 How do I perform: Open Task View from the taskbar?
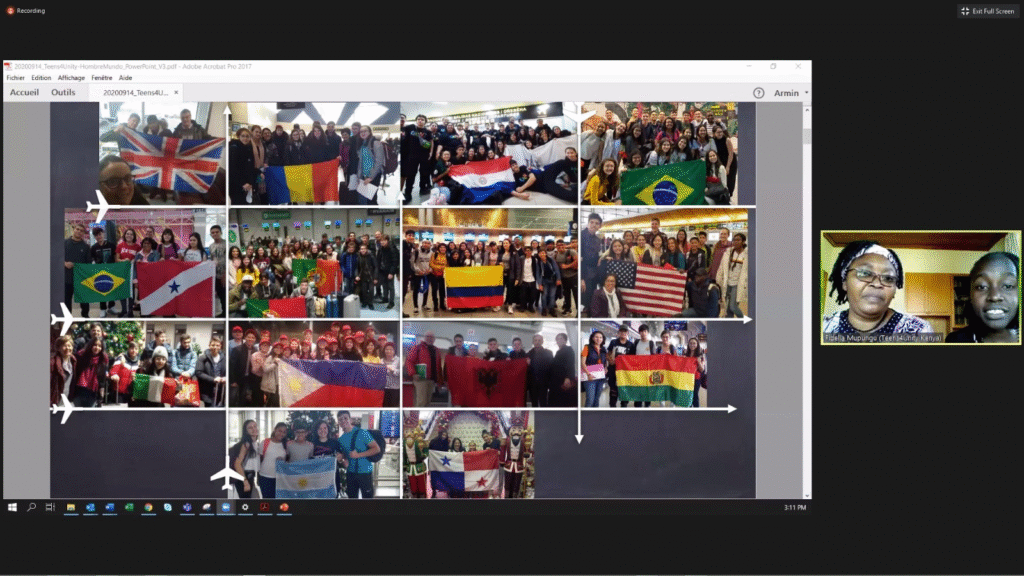49,509
